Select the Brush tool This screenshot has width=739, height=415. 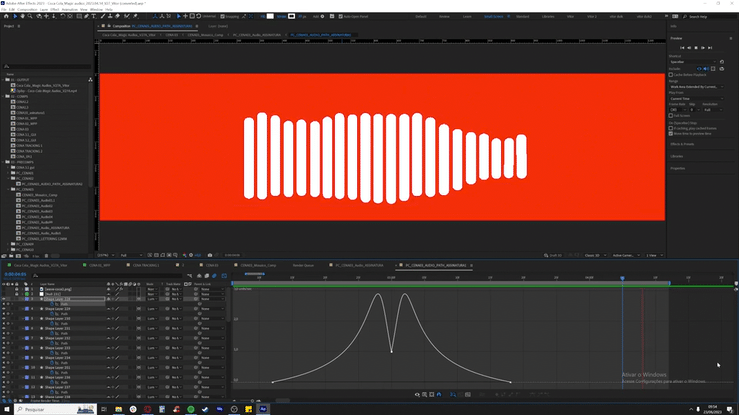click(x=103, y=16)
